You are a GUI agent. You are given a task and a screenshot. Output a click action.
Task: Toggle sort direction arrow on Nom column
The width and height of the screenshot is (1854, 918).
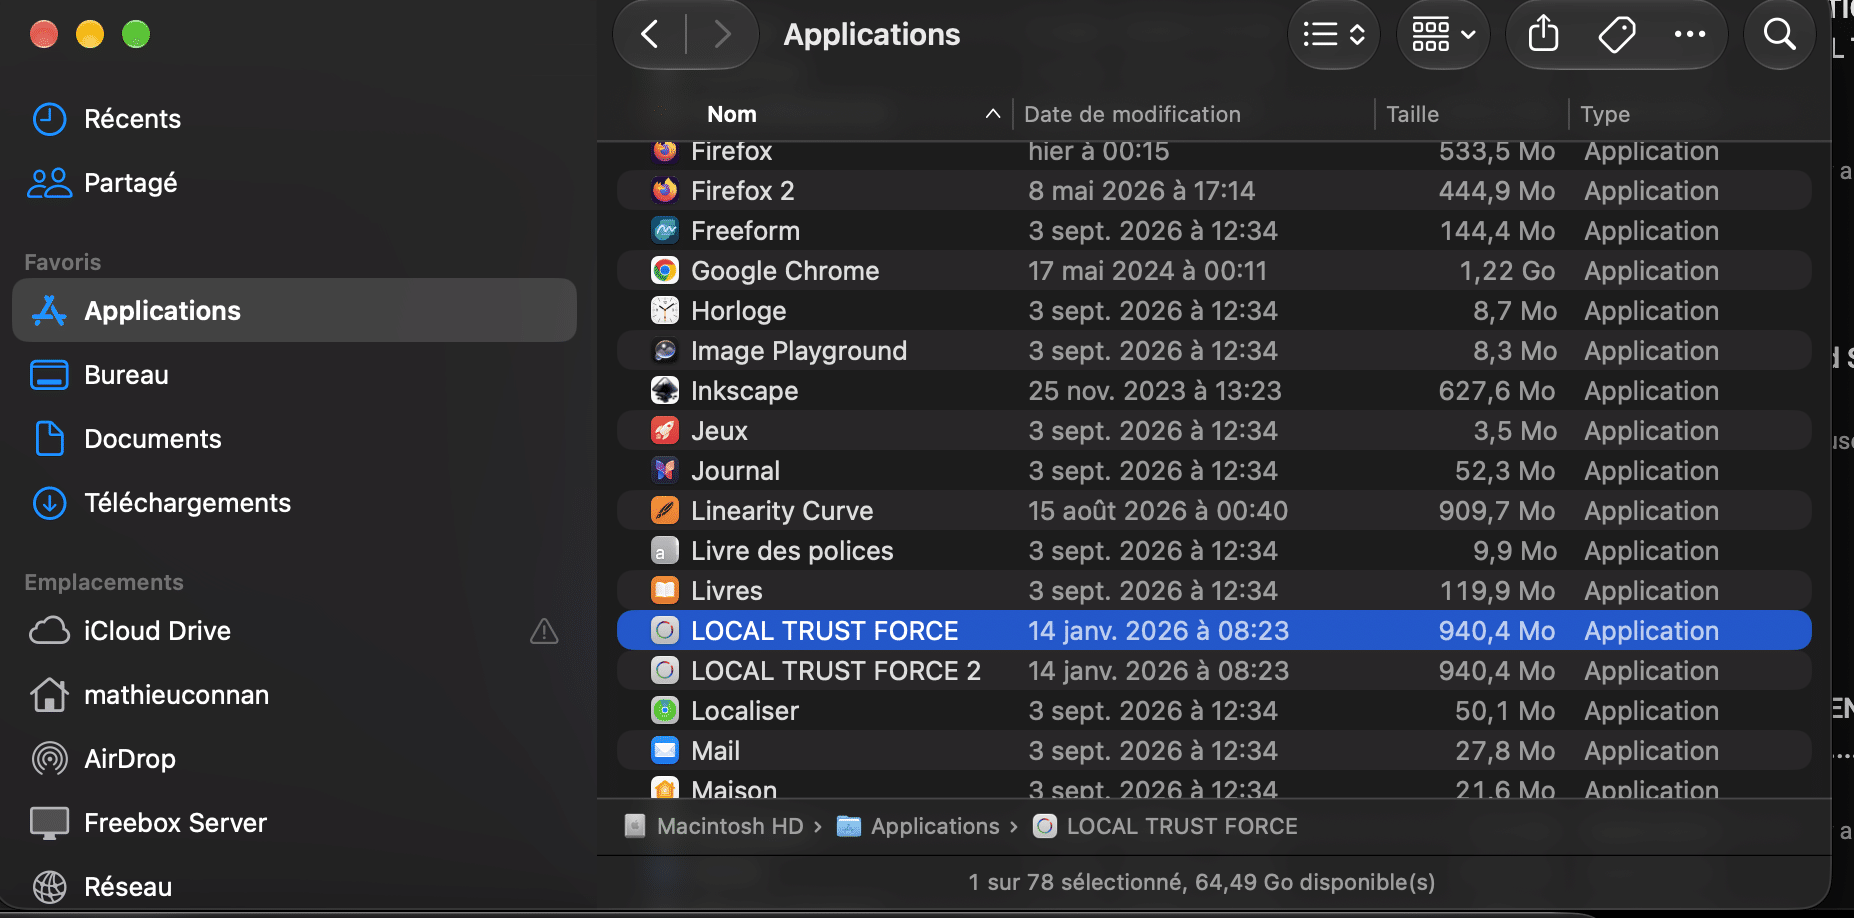coord(993,114)
